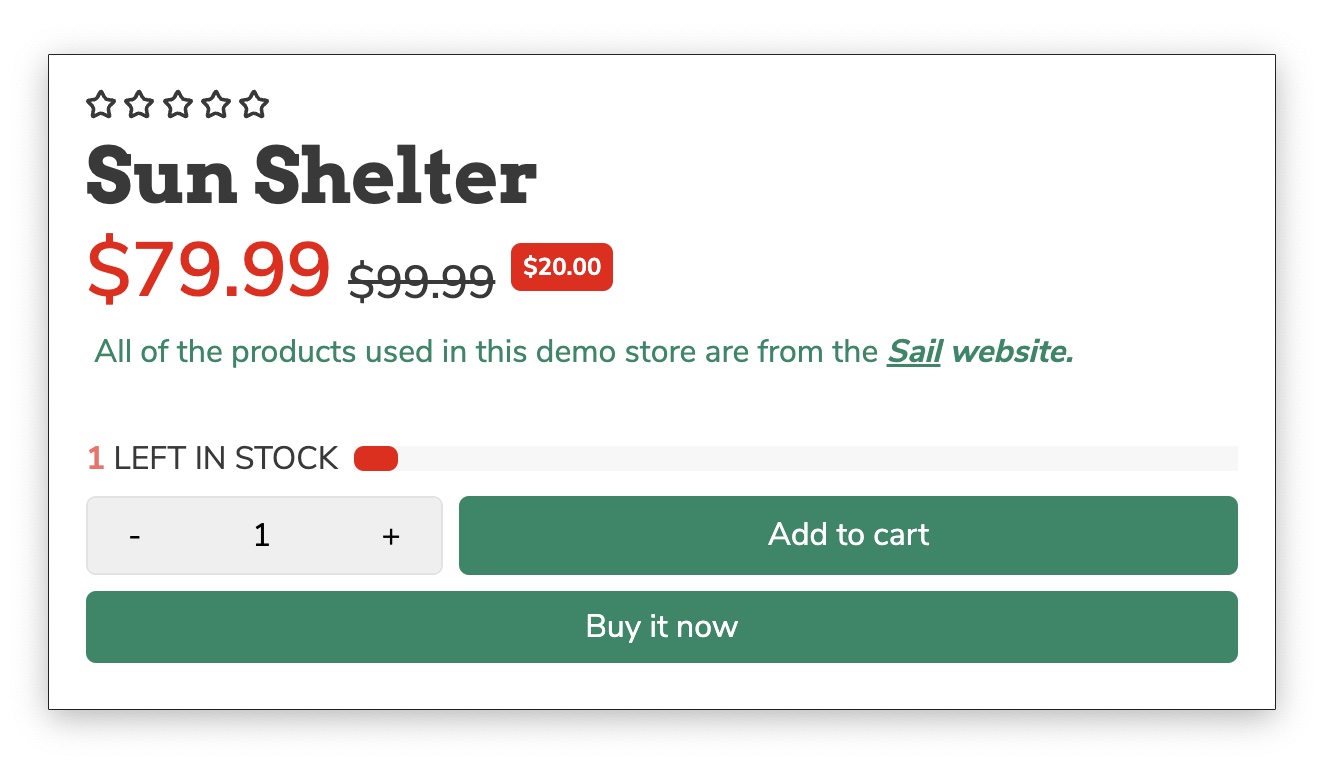
Task: Click the first rating star
Action: (101, 105)
